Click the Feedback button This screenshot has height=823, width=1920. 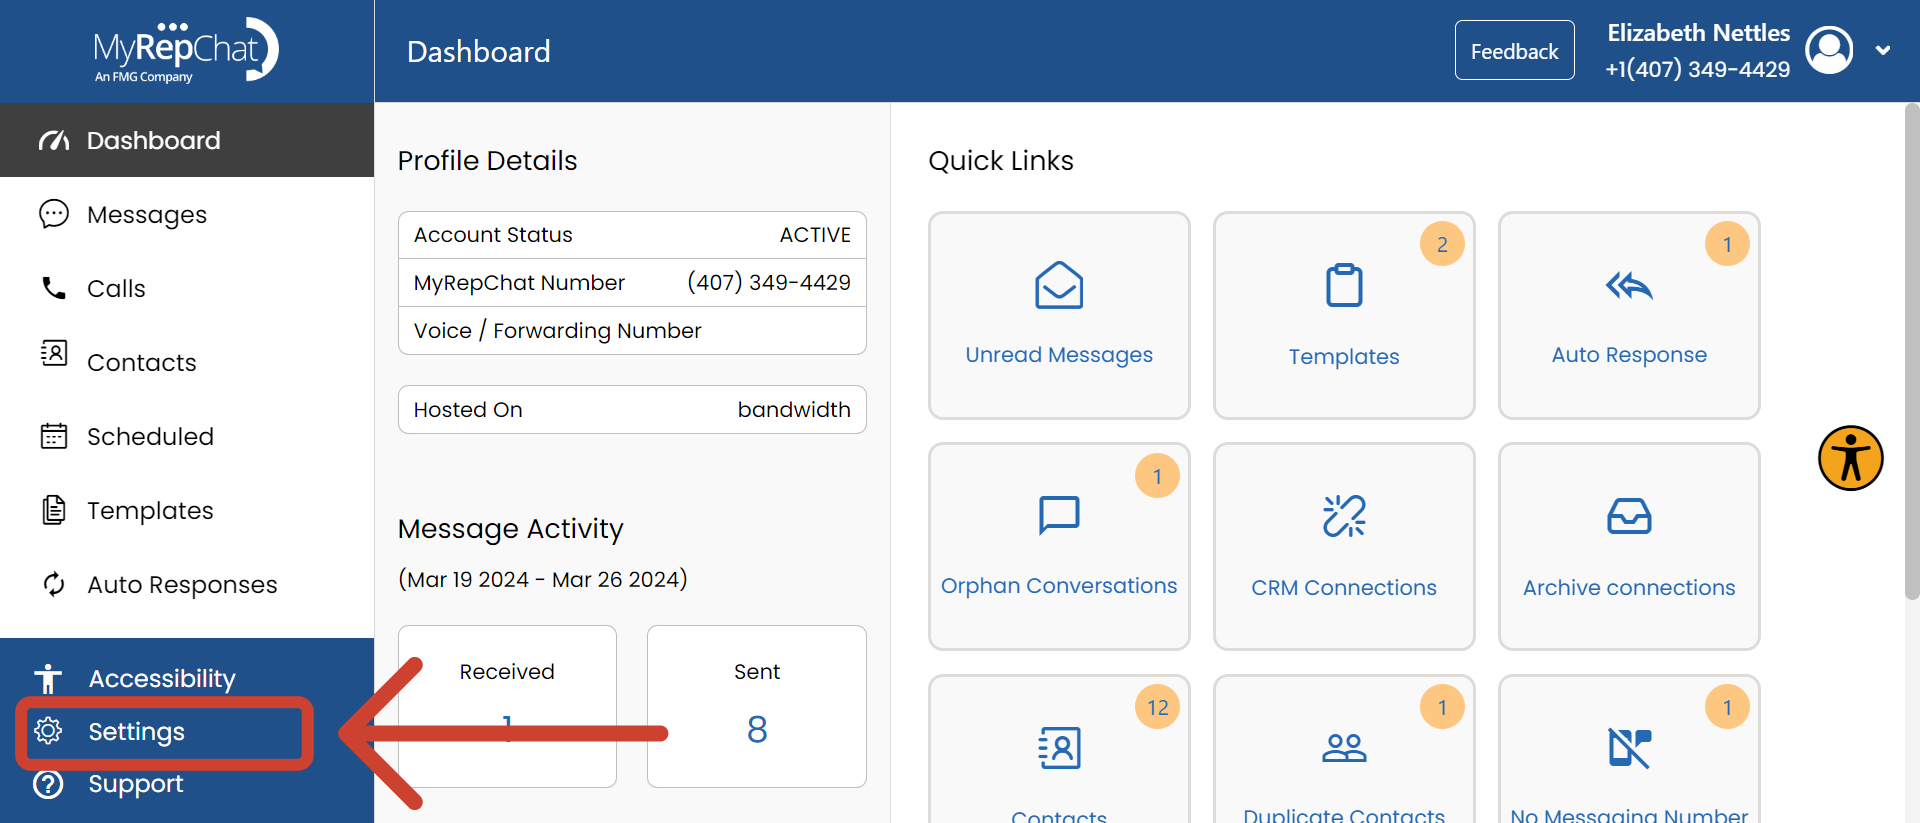(x=1514, y=50)
